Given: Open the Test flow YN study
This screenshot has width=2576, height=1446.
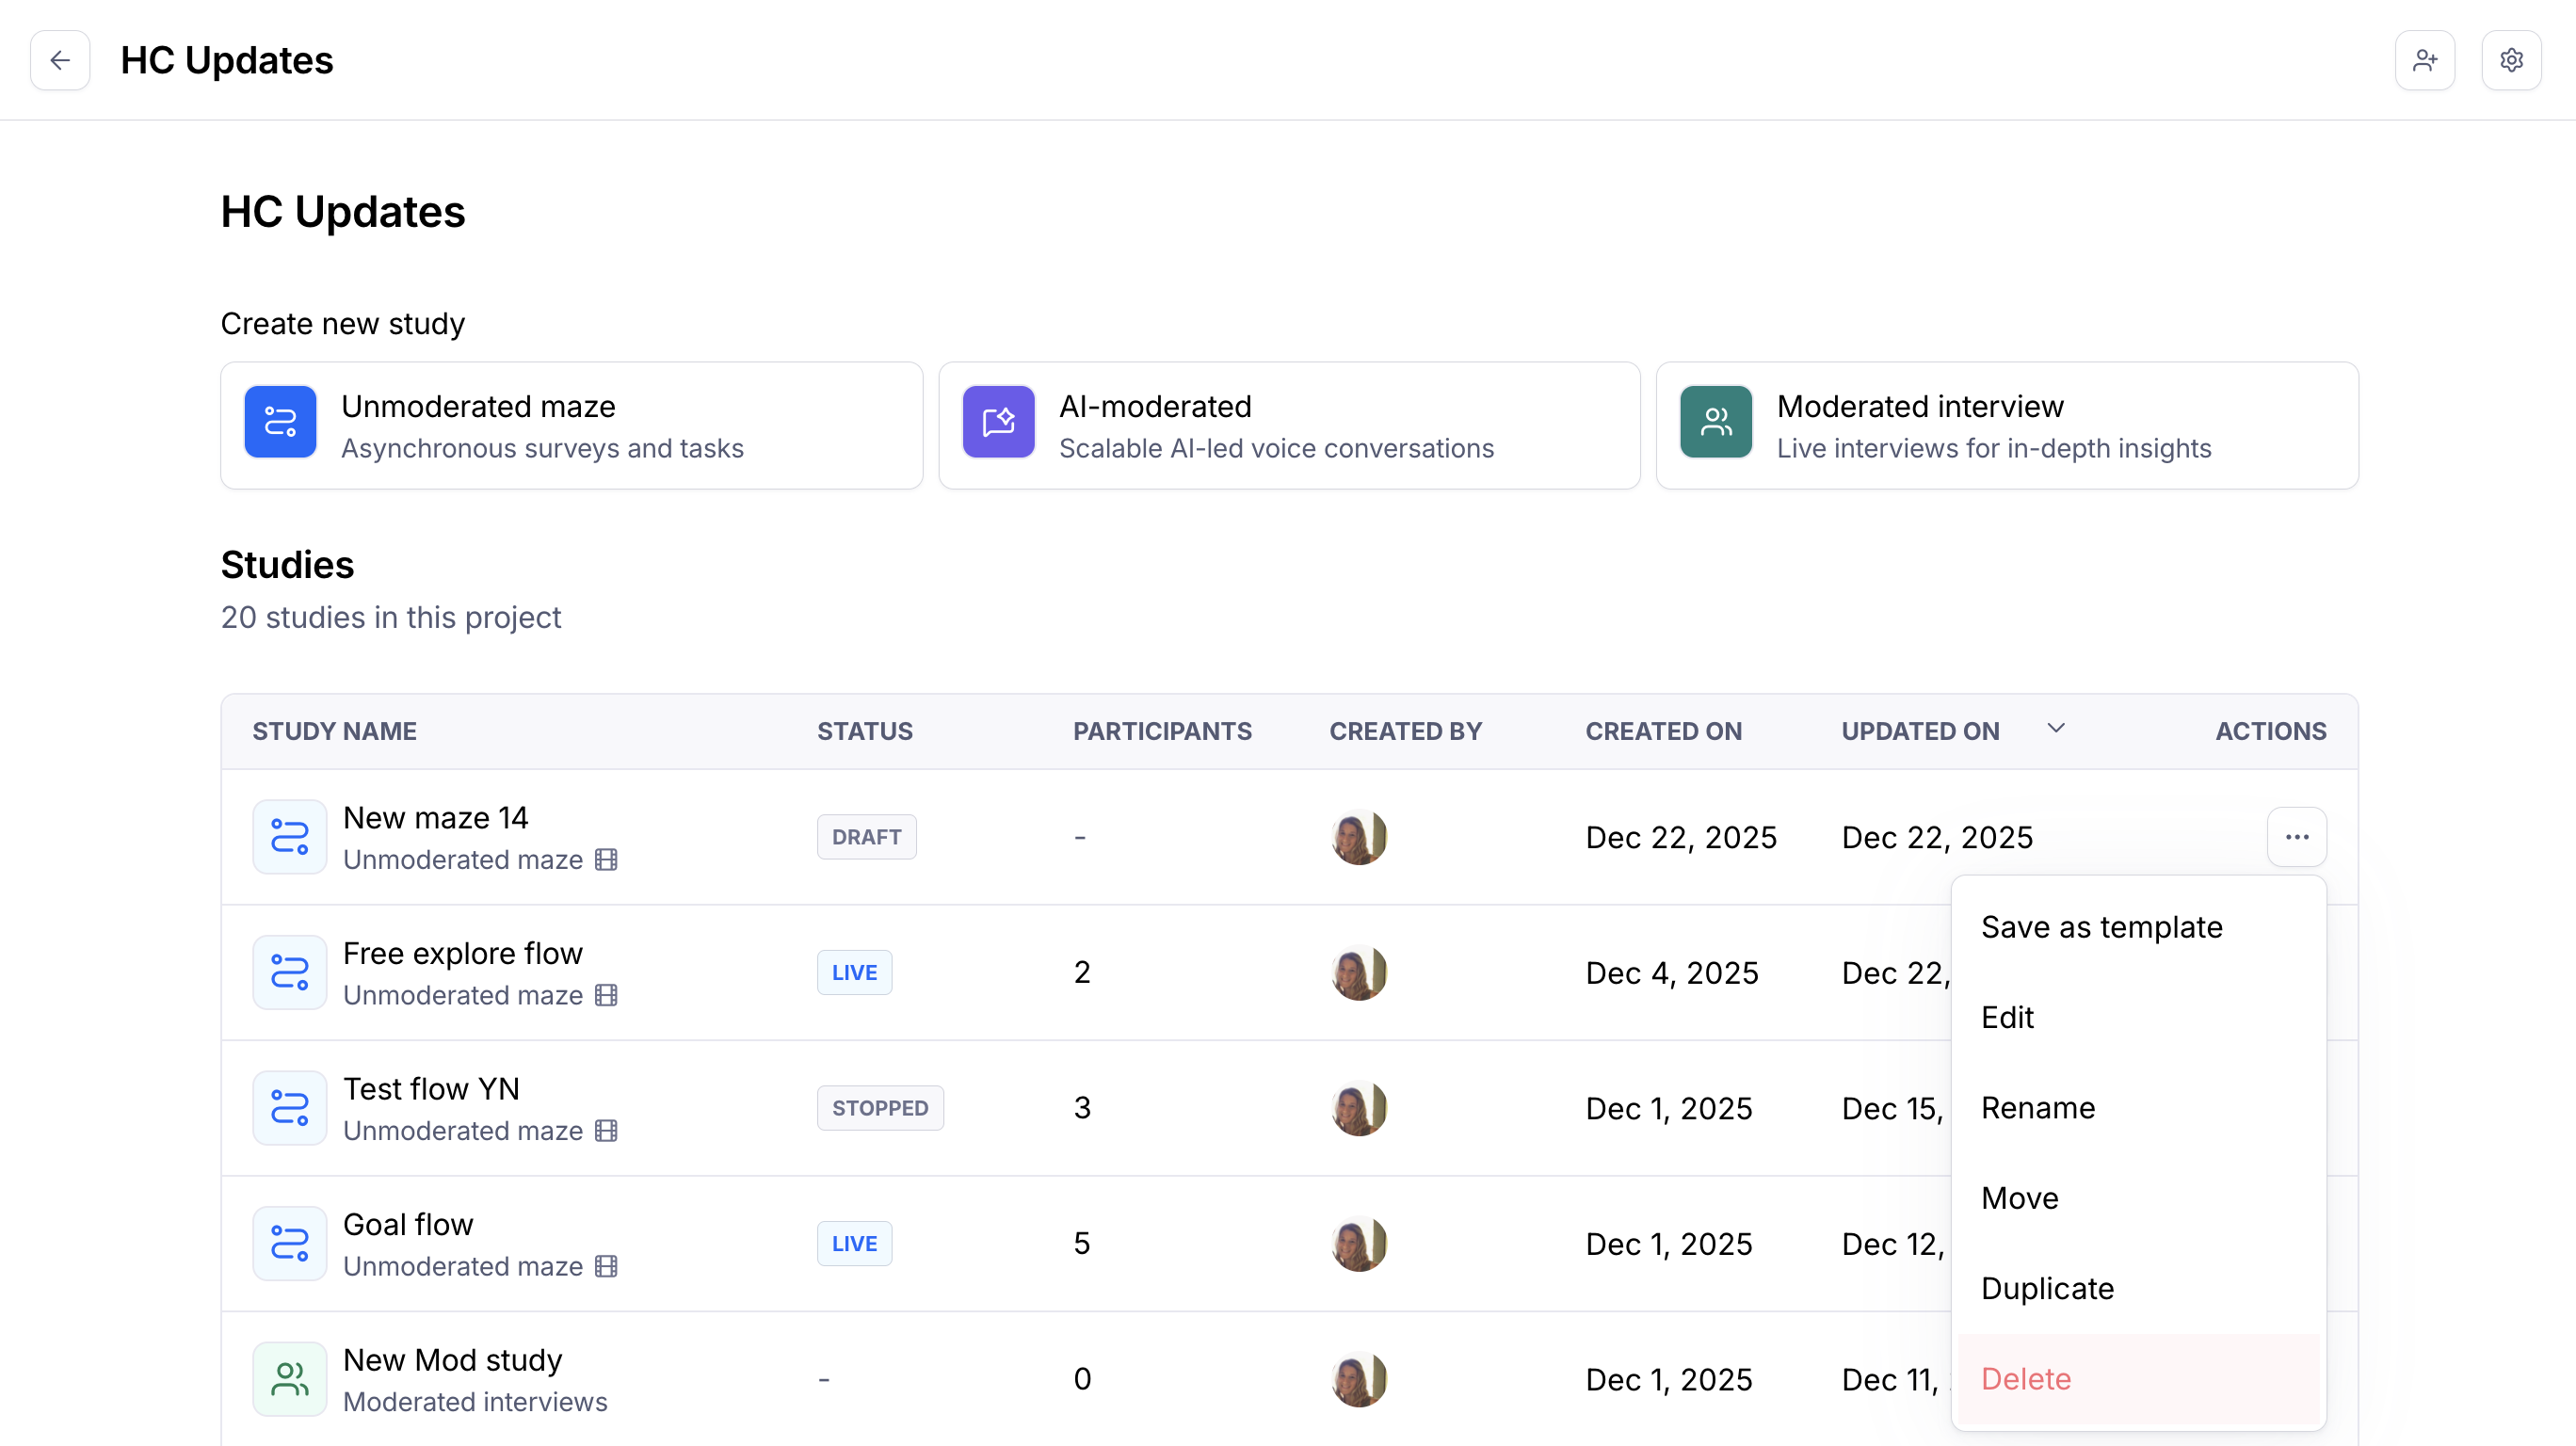Looking at the screenshot, I should coord(430,1088).
